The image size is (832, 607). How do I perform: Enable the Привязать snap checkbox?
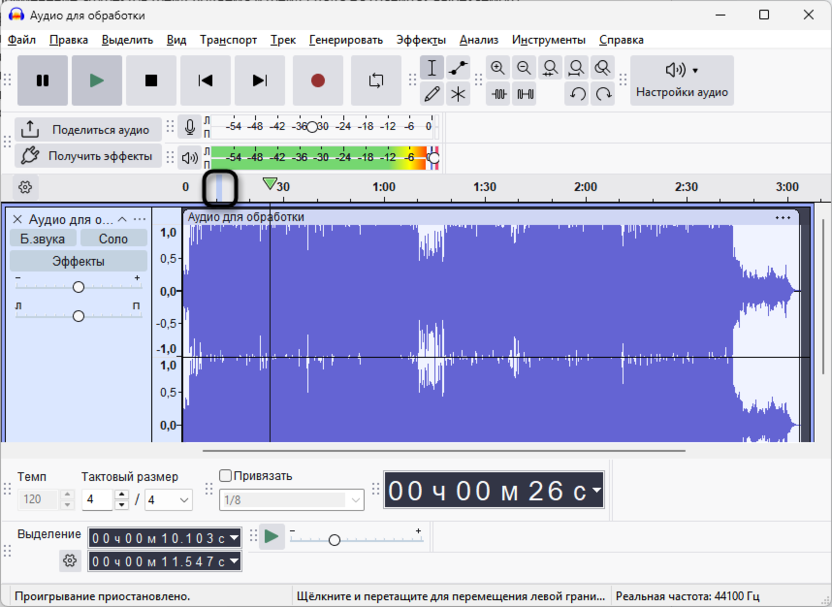point(225,476)
